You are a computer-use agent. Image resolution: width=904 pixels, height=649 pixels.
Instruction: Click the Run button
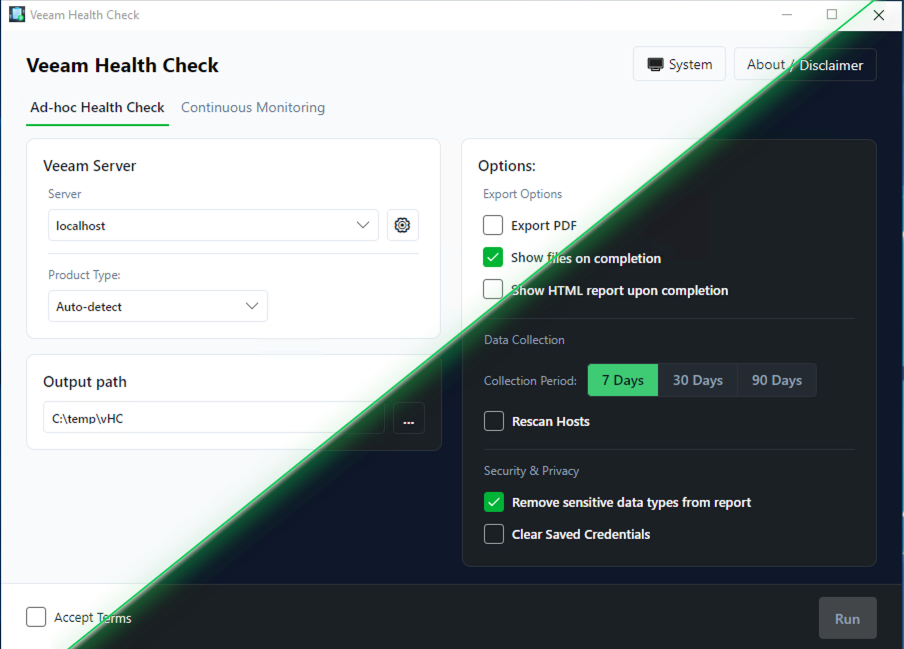click(848, 618)
